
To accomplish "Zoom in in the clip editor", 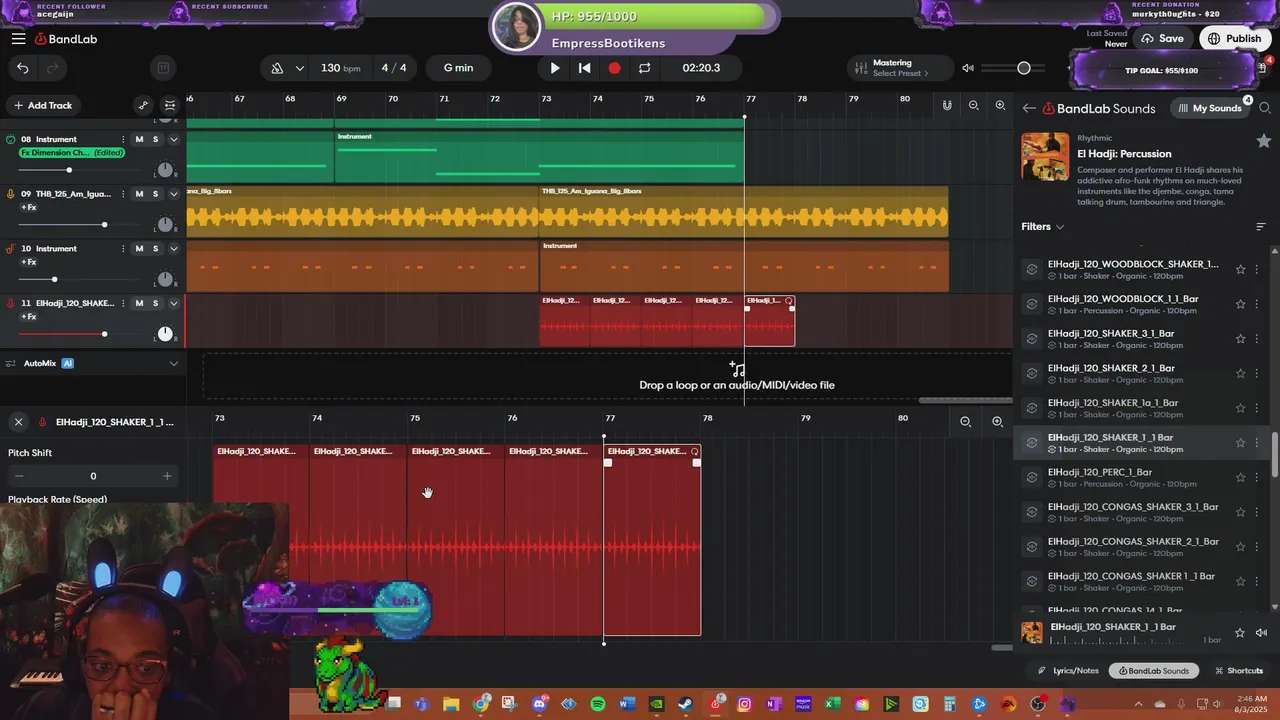I will click(997, 422).
